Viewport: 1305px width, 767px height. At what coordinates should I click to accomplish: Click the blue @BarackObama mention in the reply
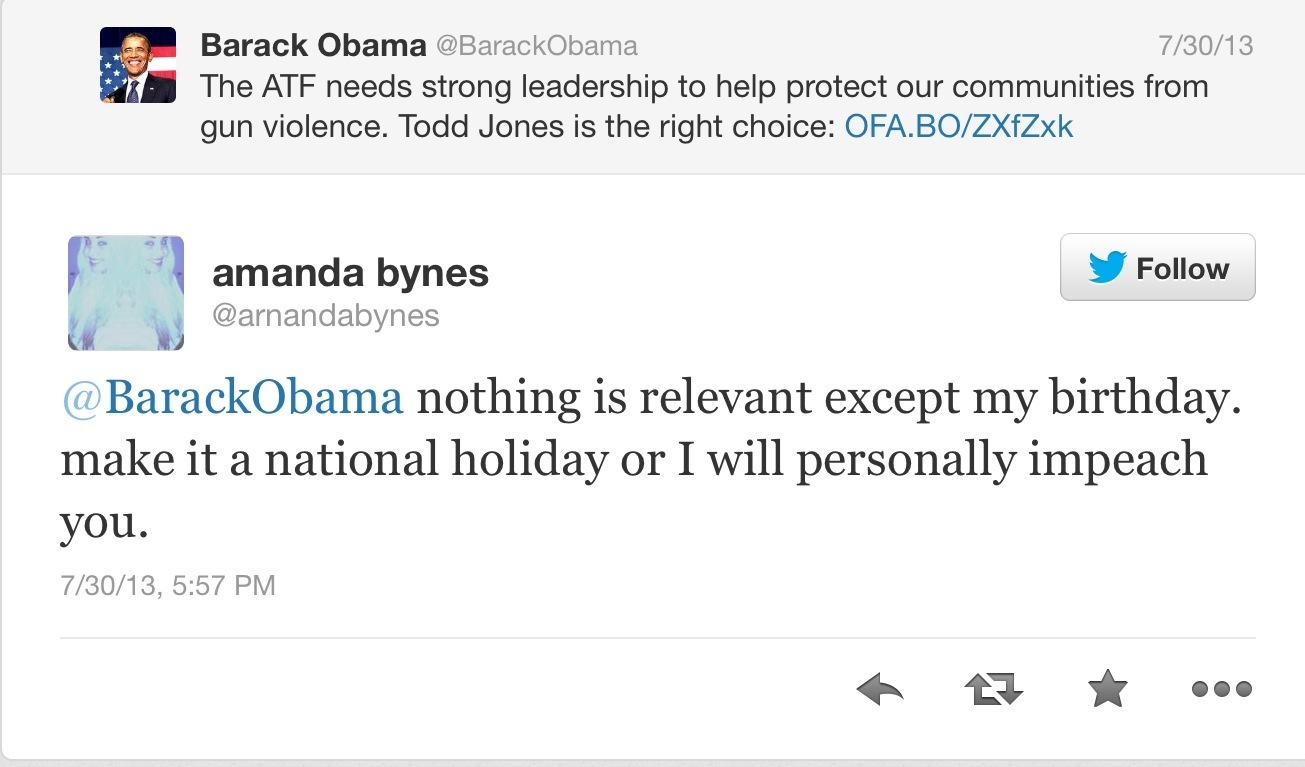pos(232,398)
